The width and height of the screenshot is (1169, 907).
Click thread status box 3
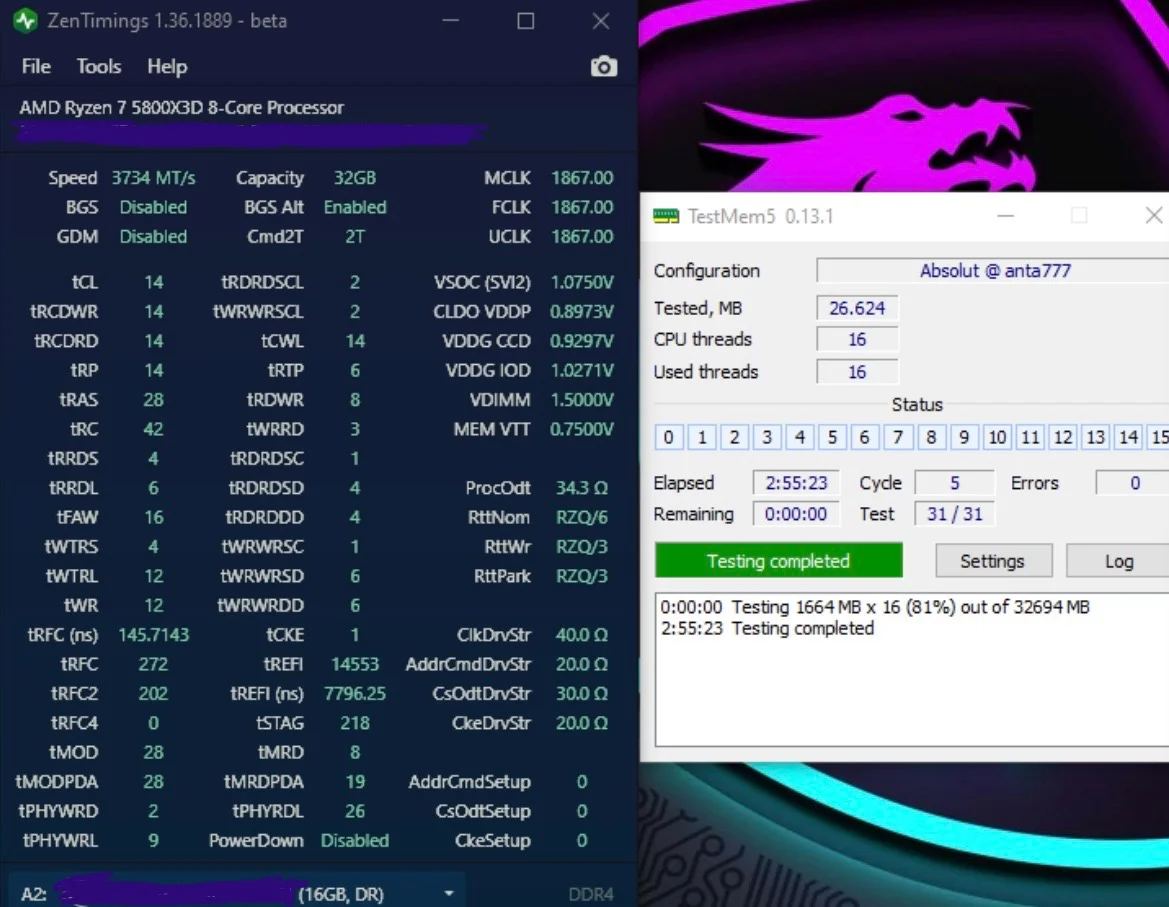(x=766, y=437)
